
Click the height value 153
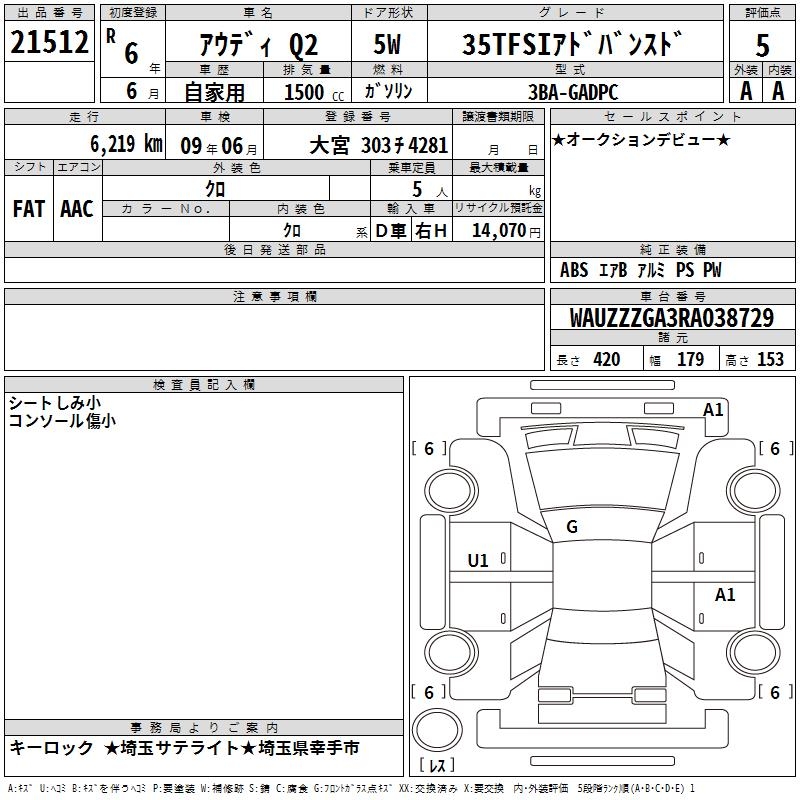(770, 360)
